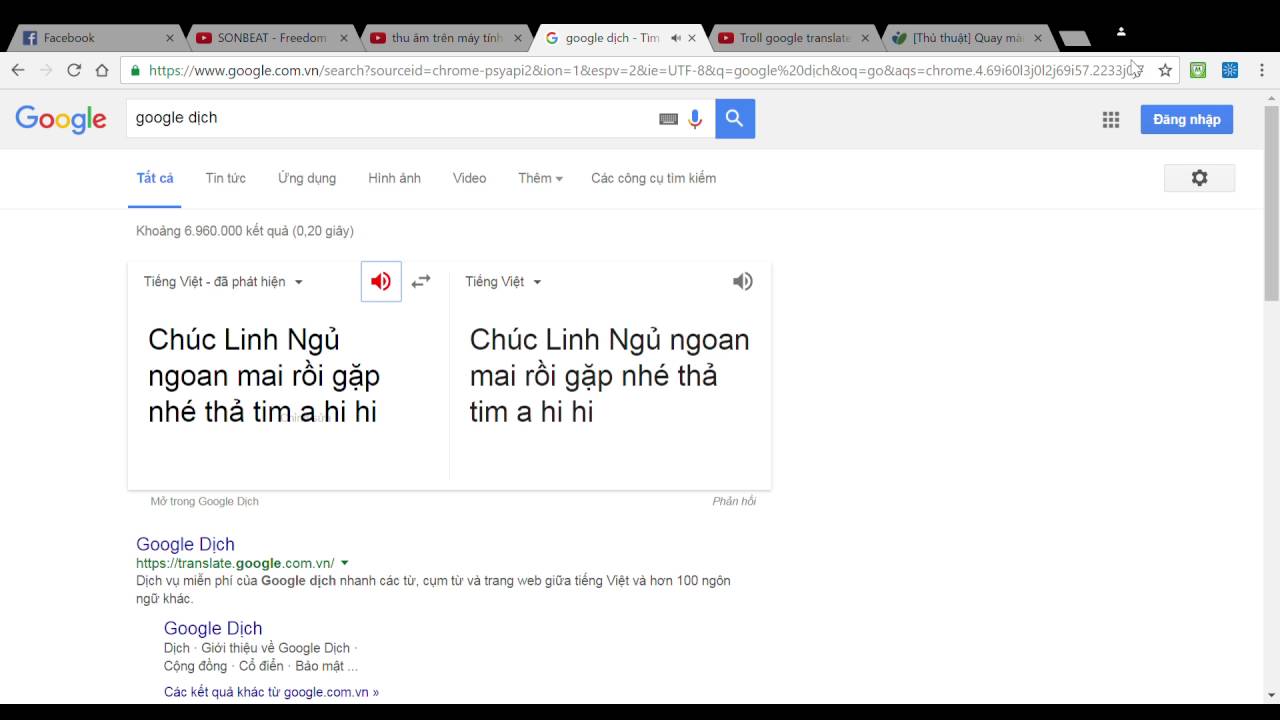This screenshot has height=720, width=1280.
Task: Click the Giới thiệu về Google Dịch sitelink
Action: 275,648
